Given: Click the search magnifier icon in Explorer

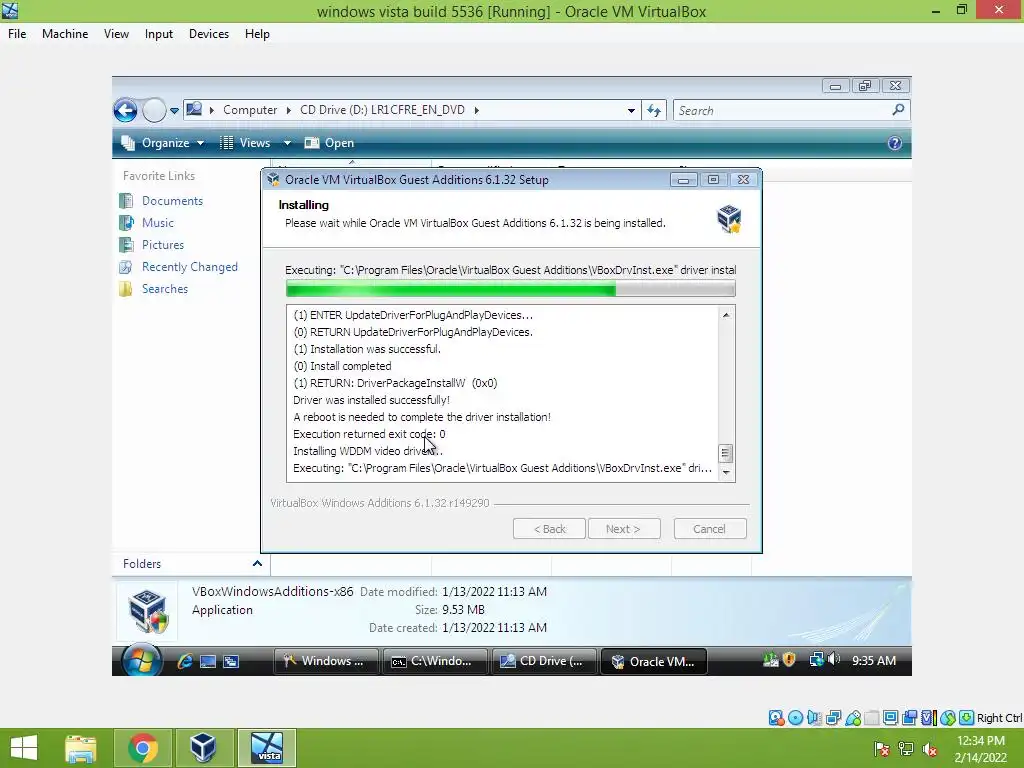Looking at the screenshot, I should [898, 110].
